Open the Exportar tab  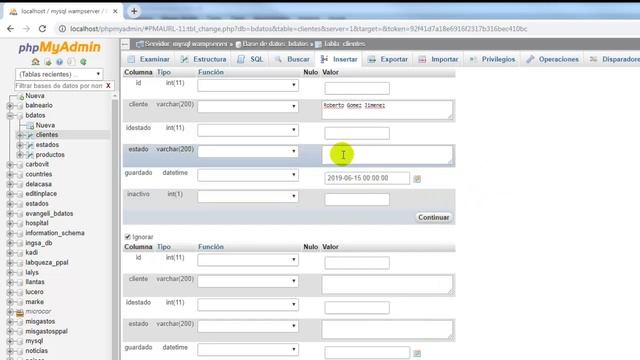(x=388, y=59)
